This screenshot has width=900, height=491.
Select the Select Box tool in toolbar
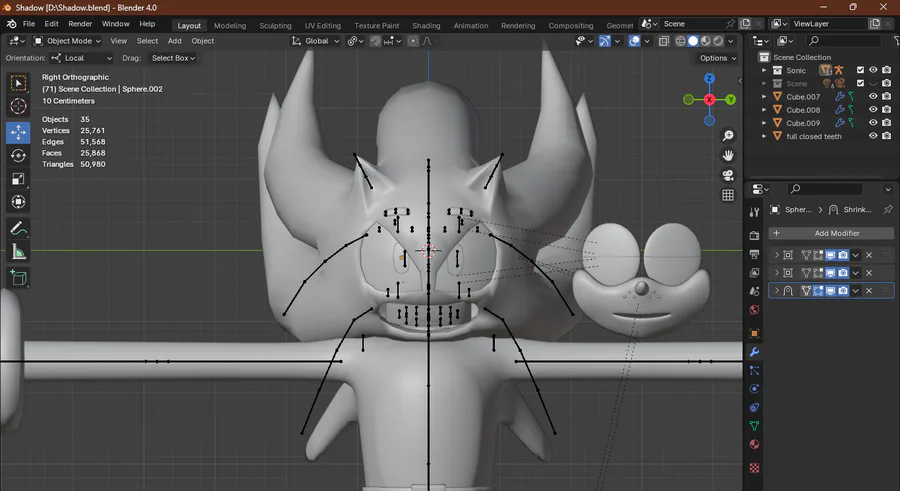pos(18,83)
